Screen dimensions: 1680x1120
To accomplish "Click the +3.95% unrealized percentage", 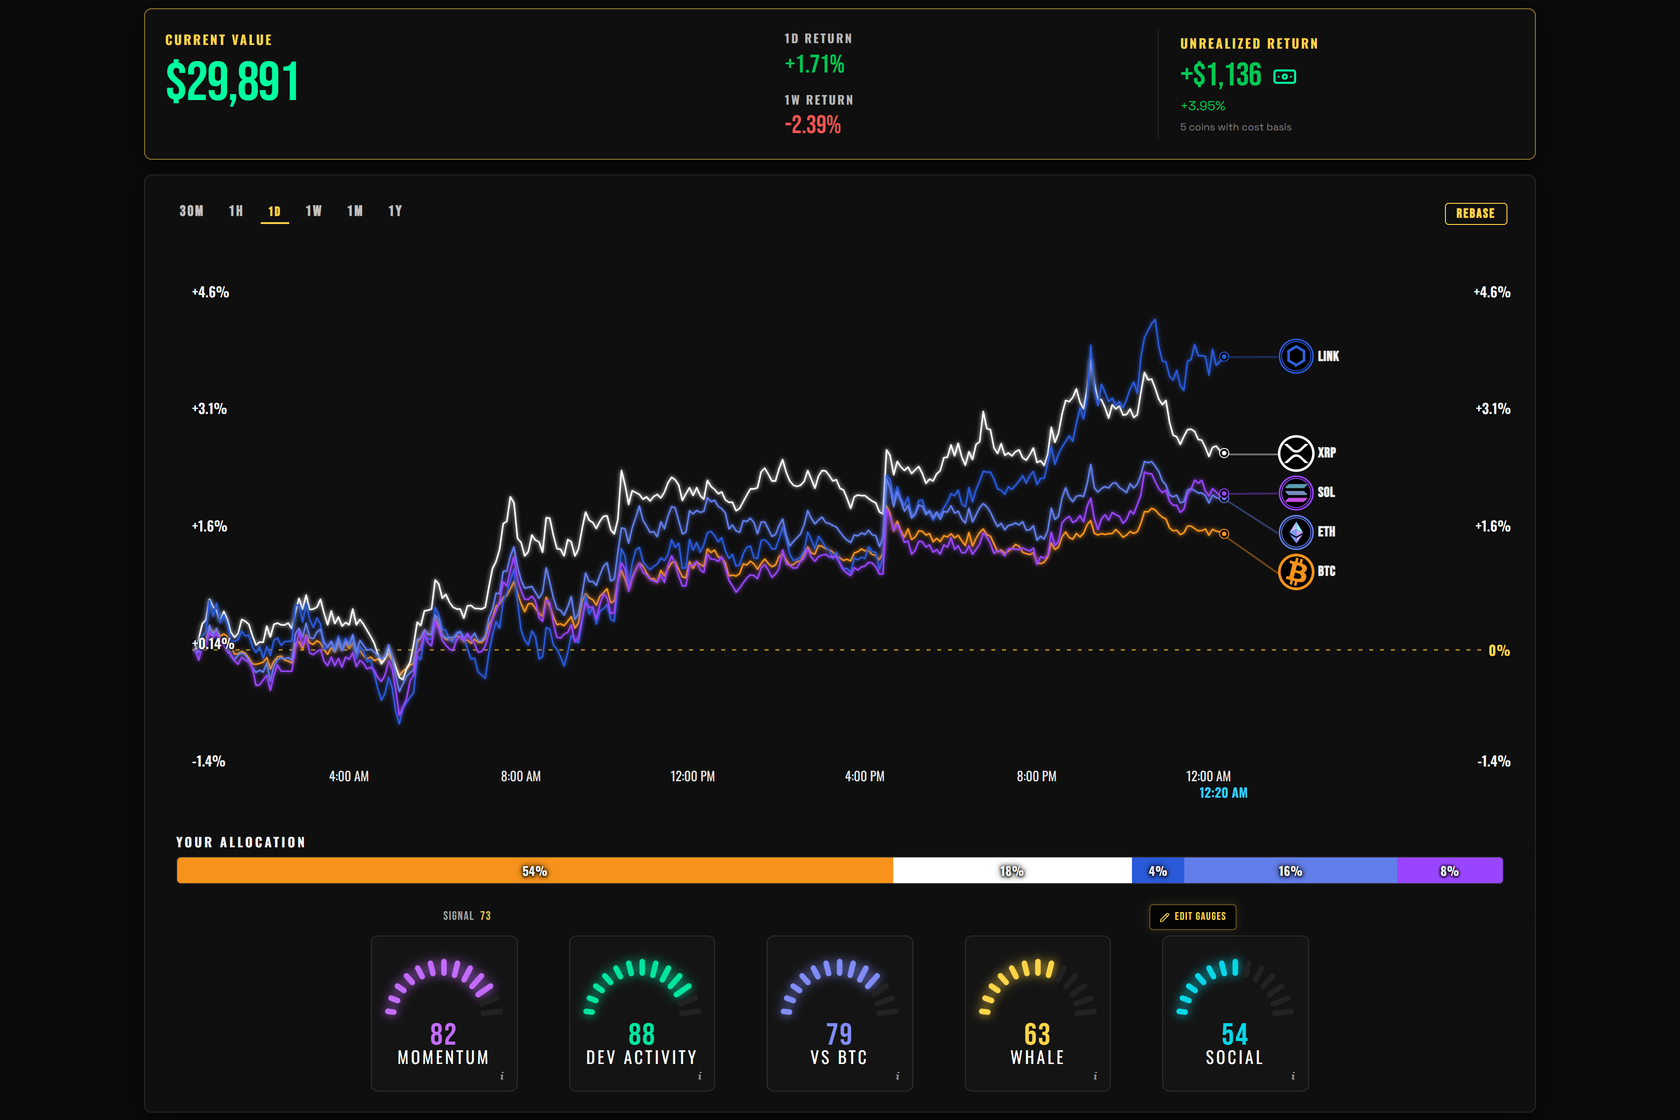I will (x=1203, y=106).
